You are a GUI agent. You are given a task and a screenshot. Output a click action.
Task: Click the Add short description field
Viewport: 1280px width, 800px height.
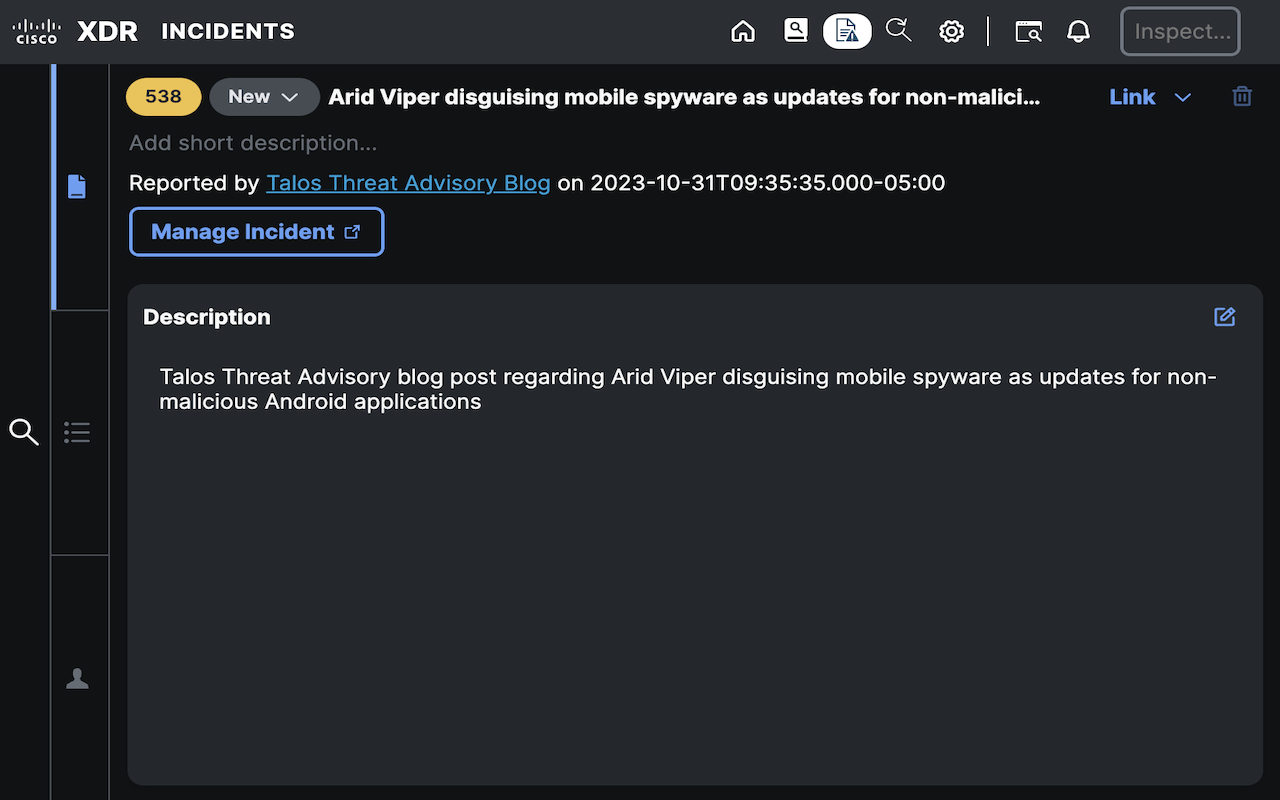click(253, 143)
